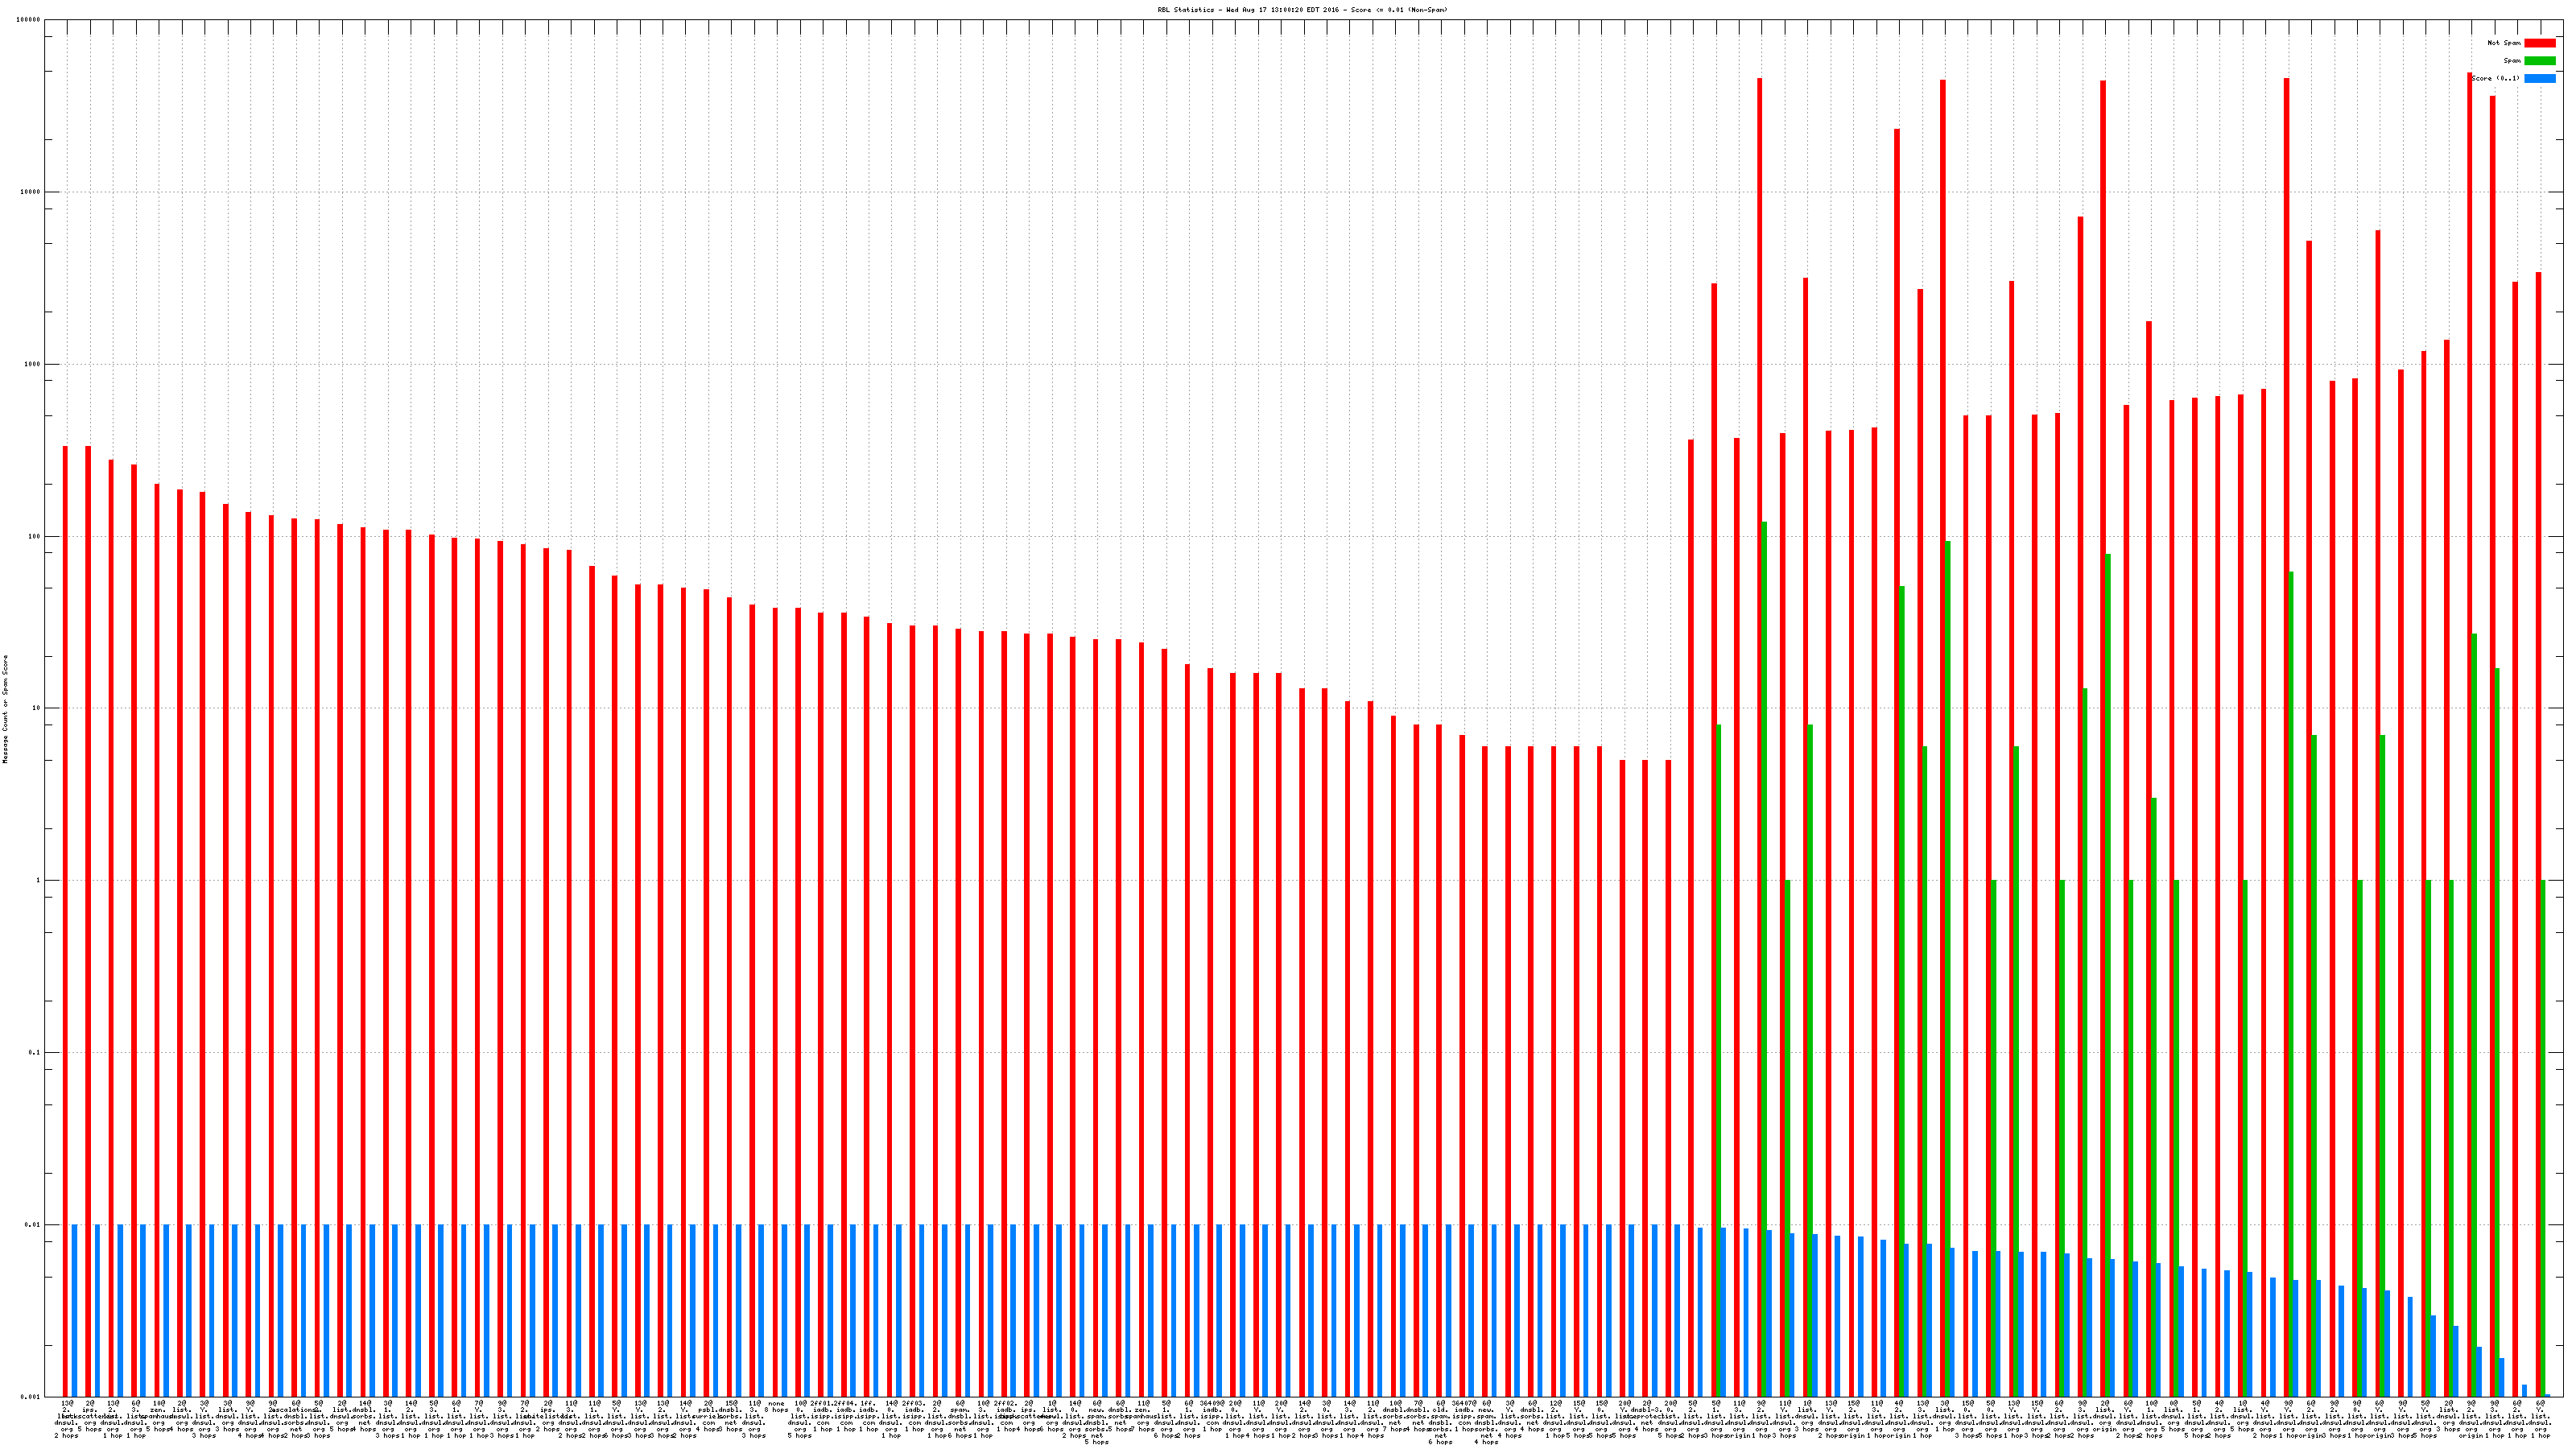Image resolution: width=2576 pixels, height=1449 pixels.
Task: Click the 0.001 y-axis tick label
Action: [31, 1396]
